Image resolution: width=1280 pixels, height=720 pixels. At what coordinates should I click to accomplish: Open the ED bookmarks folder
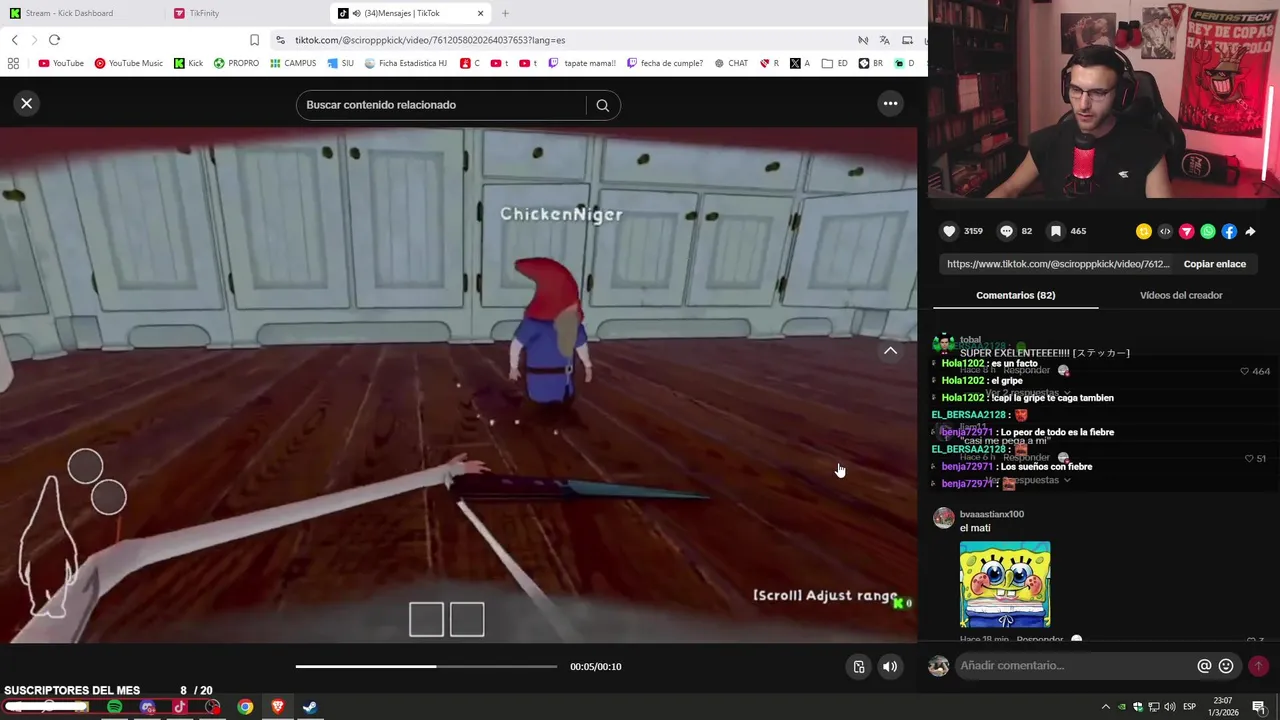pyautogui.click(x=835, y=63)
